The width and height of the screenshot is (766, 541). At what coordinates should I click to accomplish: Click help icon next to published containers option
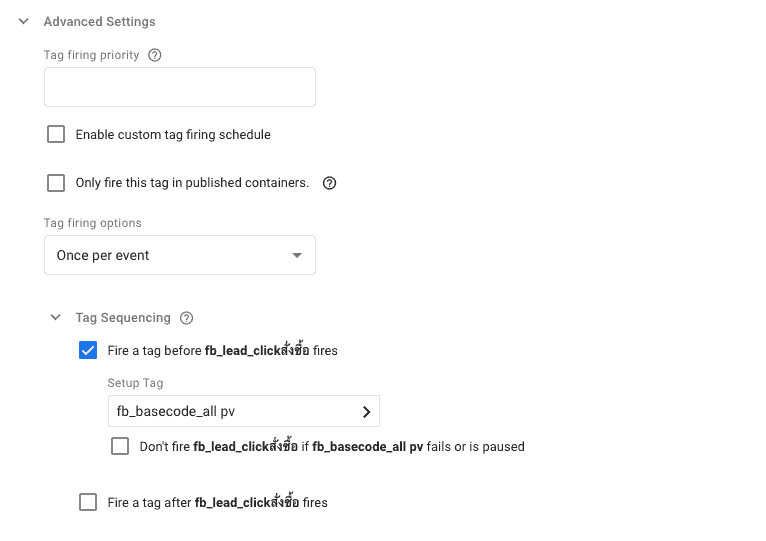pos(329,183)
